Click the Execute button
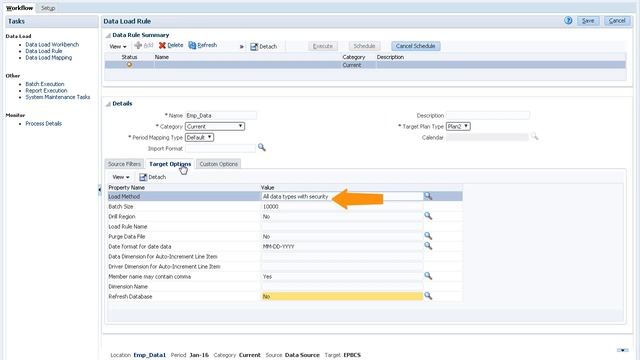Image resolution: width=640 pixels, height=360 pixels. point(322,46)
